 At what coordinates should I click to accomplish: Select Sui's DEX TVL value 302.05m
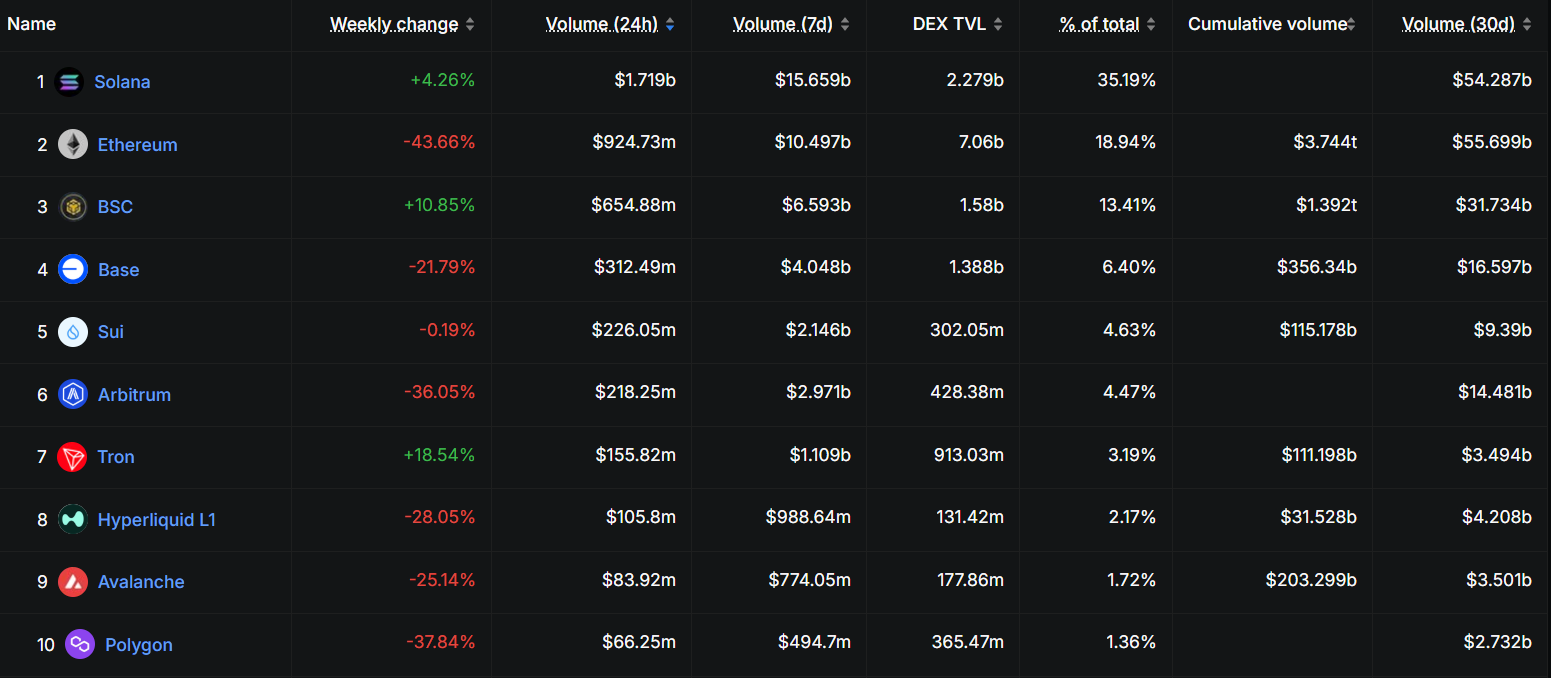(x=967, y=330)
